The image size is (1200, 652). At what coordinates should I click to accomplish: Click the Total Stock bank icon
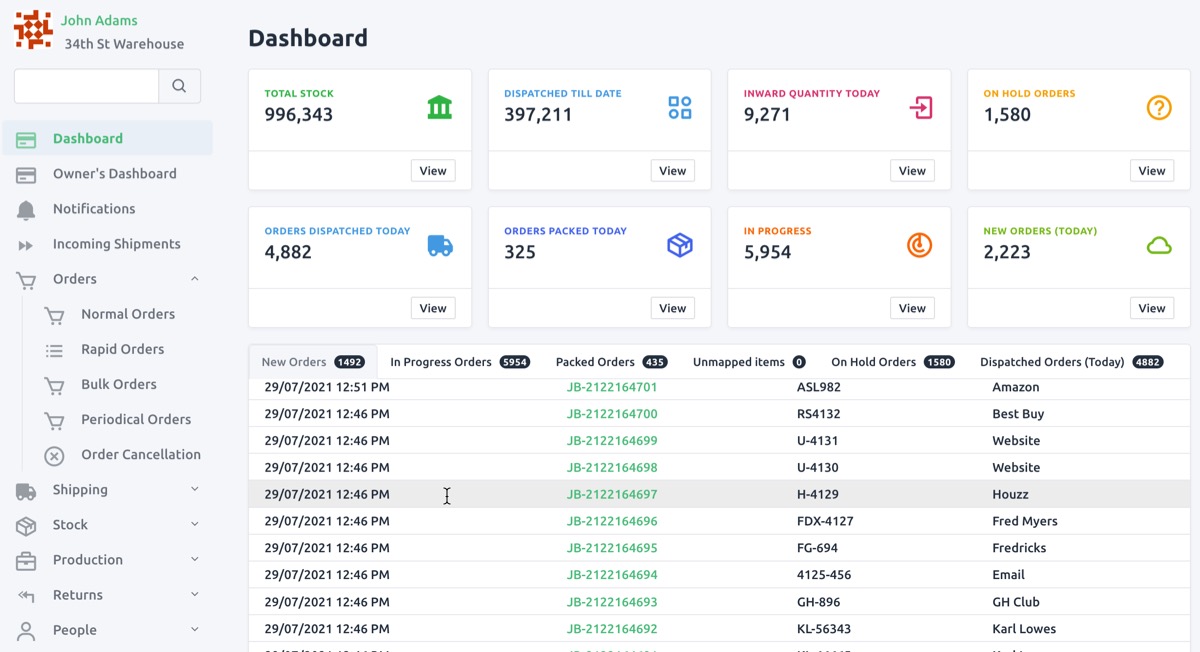439,107
